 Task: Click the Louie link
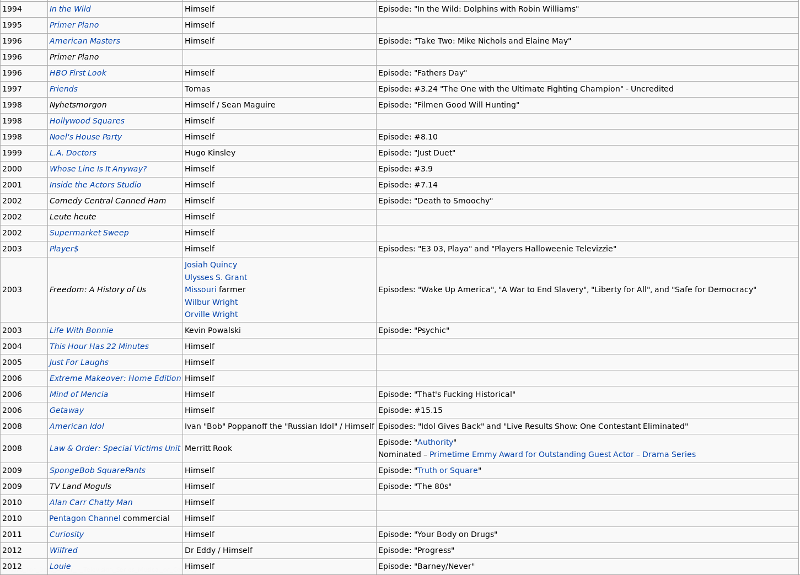coord(60,566)
